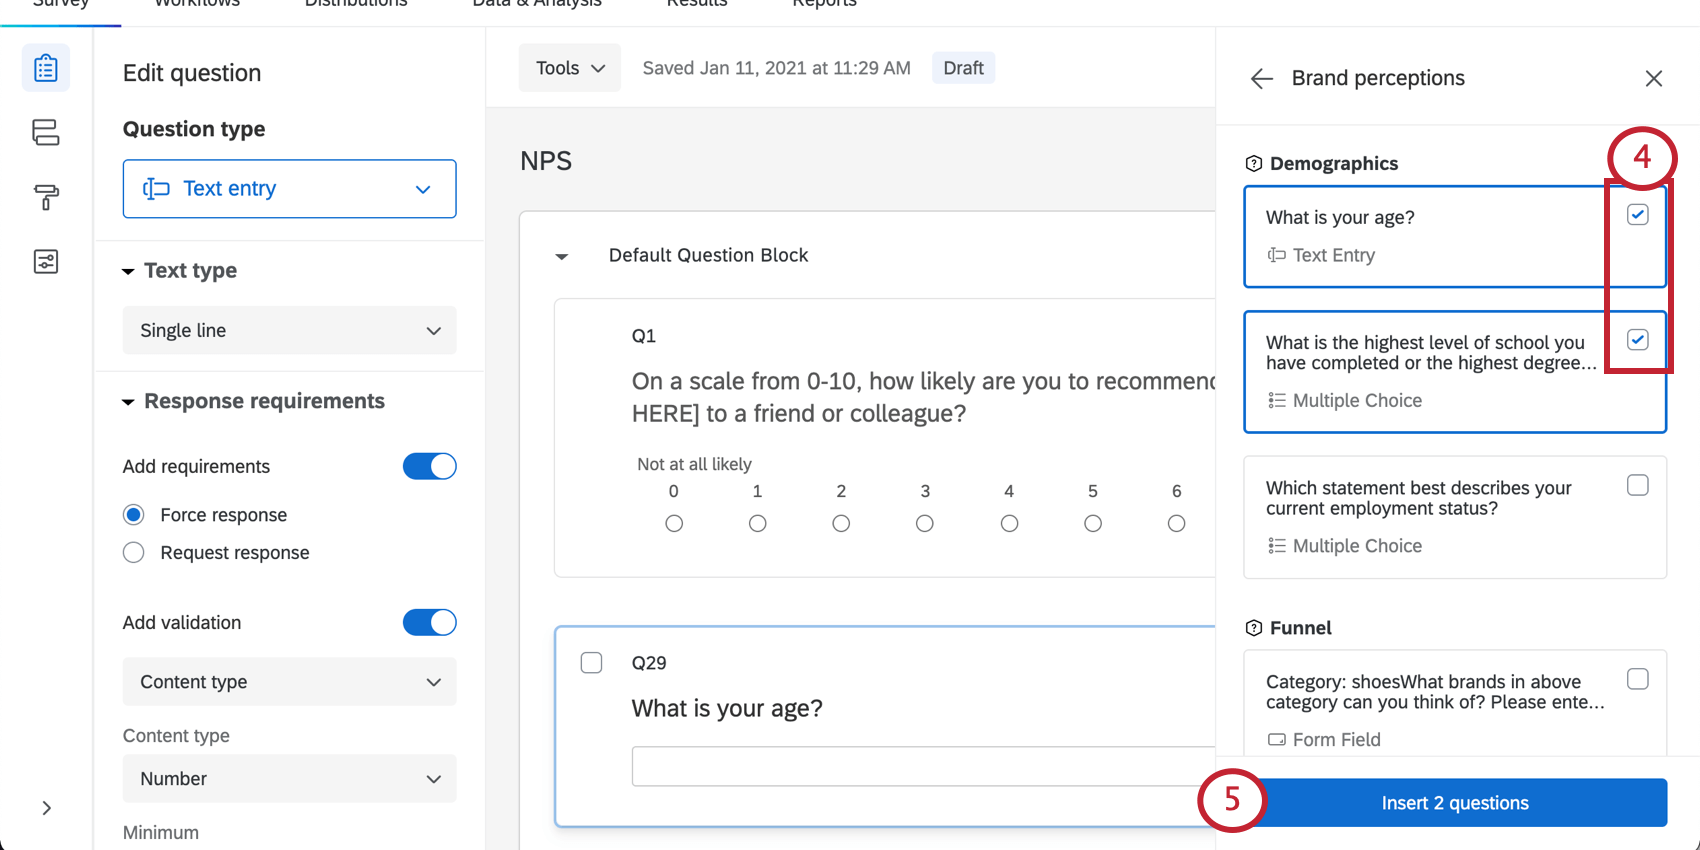Open the Tools menu
Image resolution: width=1700 pixels, height=850 pixels.
click(569, 68)
